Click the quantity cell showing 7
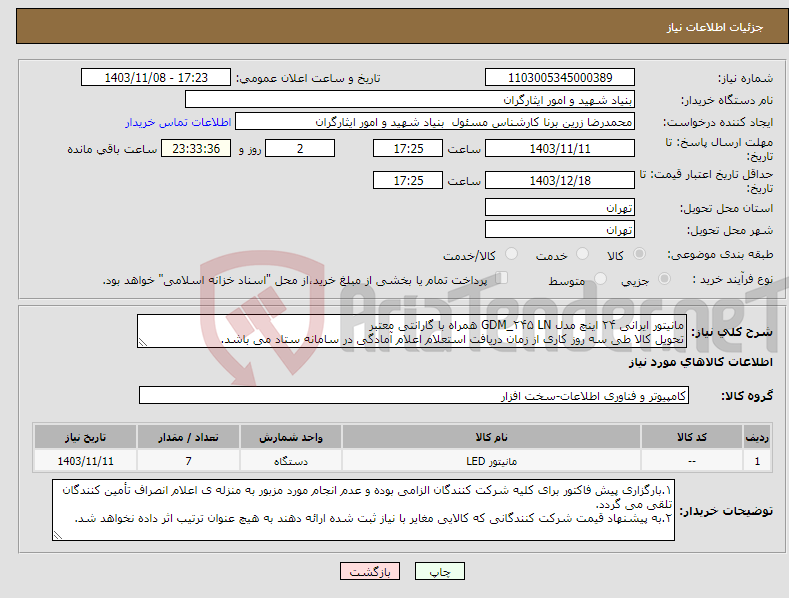 (188, 461)
